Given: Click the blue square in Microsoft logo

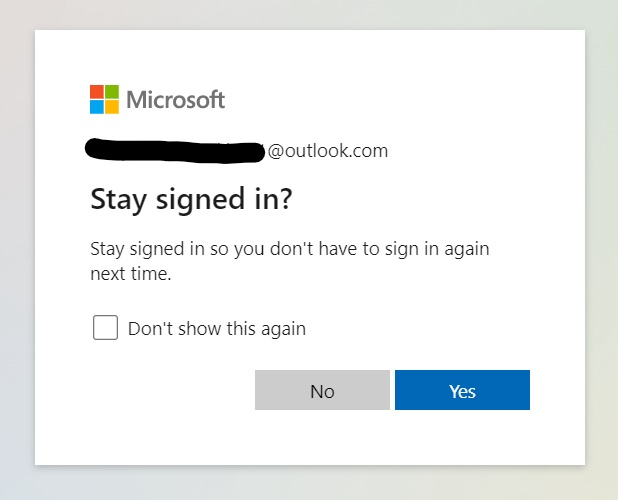Looking at the screenshot, I should pos(97,106).
